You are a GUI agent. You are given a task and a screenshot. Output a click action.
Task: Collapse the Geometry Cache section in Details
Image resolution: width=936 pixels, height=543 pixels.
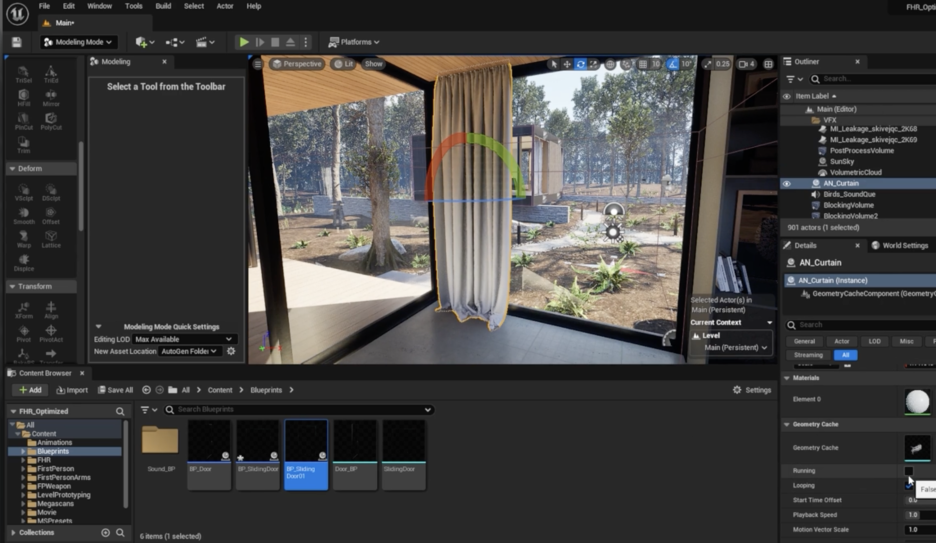(787, 424)
